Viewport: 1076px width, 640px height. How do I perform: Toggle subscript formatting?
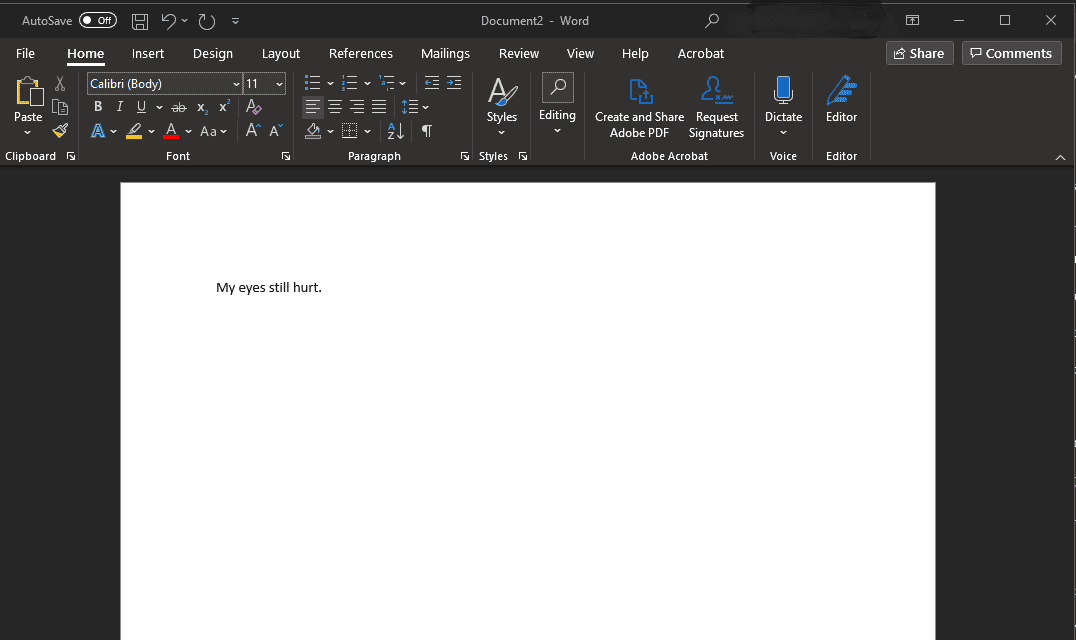pyautogui.click(x=201, y=107)
